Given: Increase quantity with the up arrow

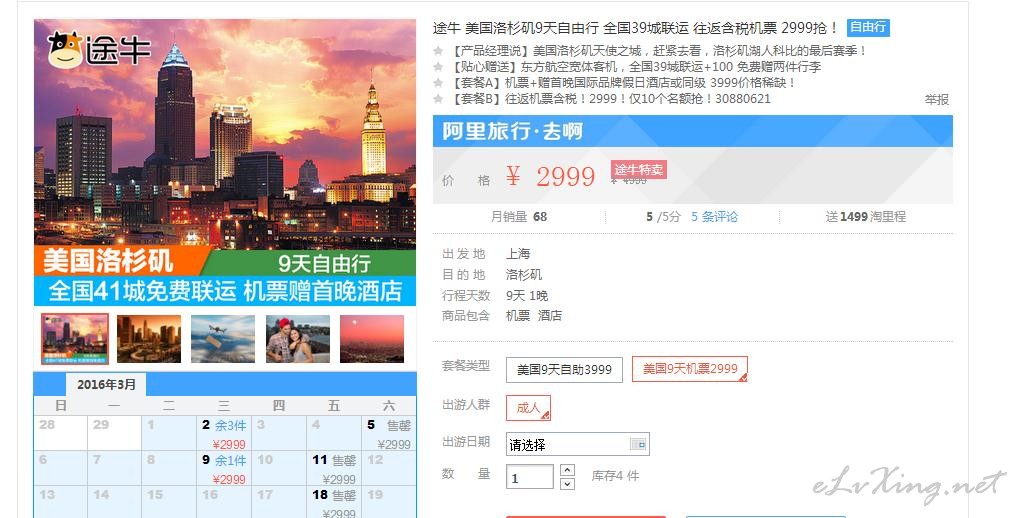Looking at the screenshot, I should pyautogui.click(x=567, y=470).
